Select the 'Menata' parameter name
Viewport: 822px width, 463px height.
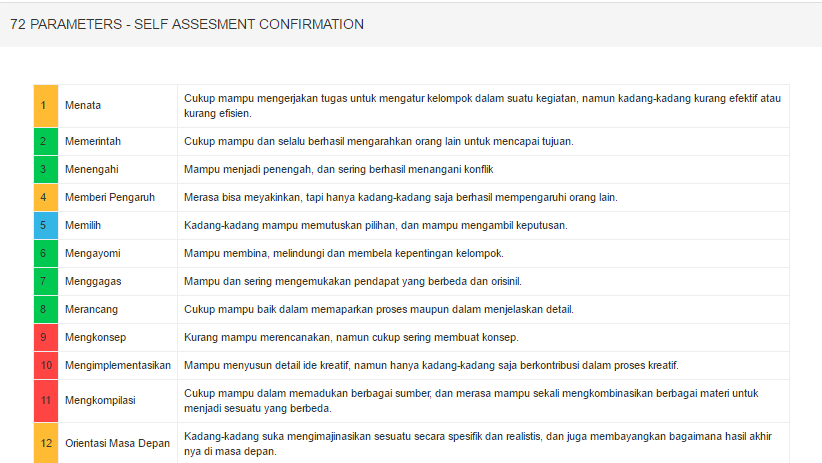click(x=83, y=105)
